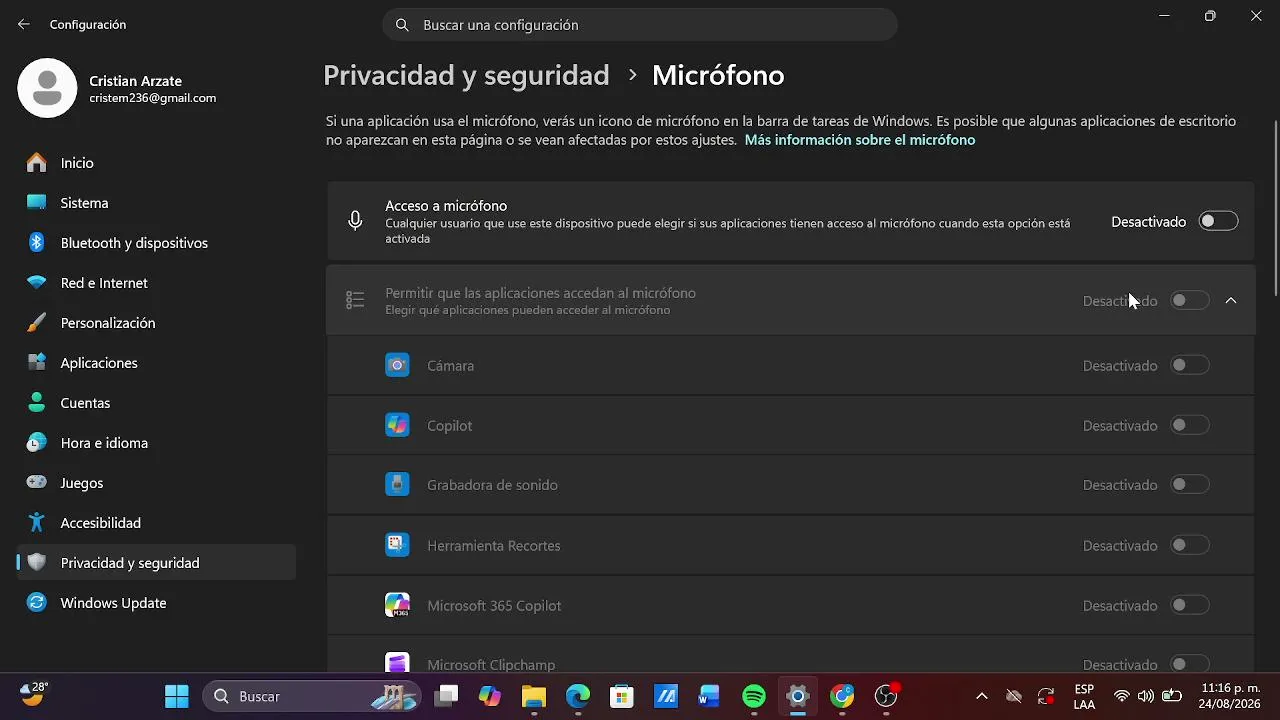Toggle microphone access for Microsoft 365 Copilot
This screenshot has width=1280, height=720.
pyautogui.click(x=1190, y=605)
